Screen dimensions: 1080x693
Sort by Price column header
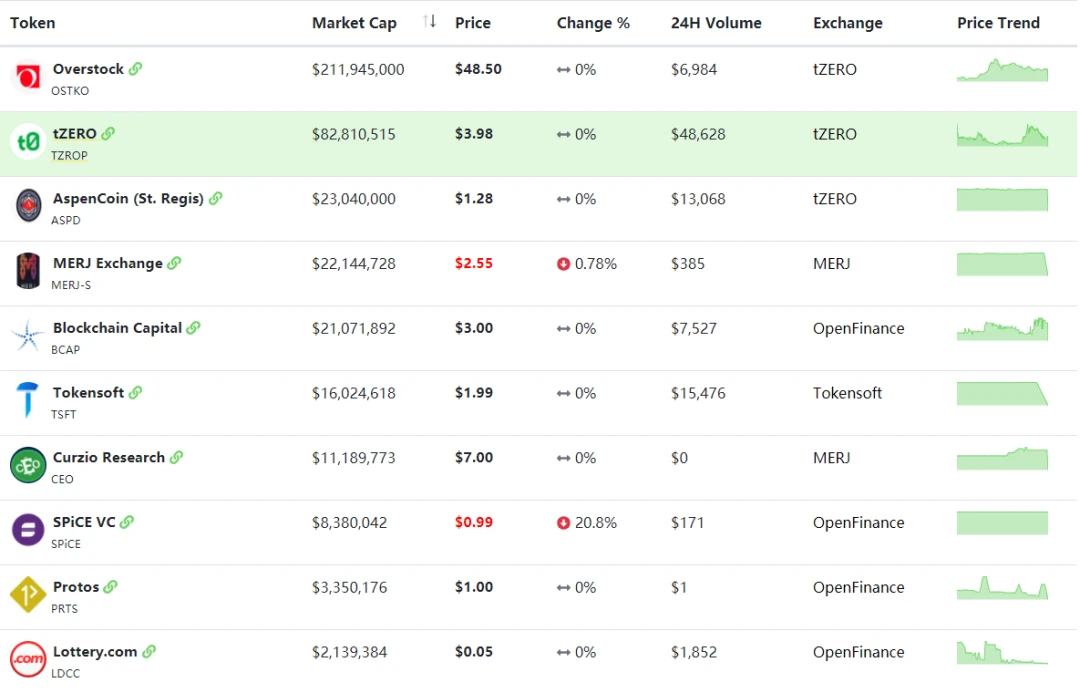click(472, 23)
